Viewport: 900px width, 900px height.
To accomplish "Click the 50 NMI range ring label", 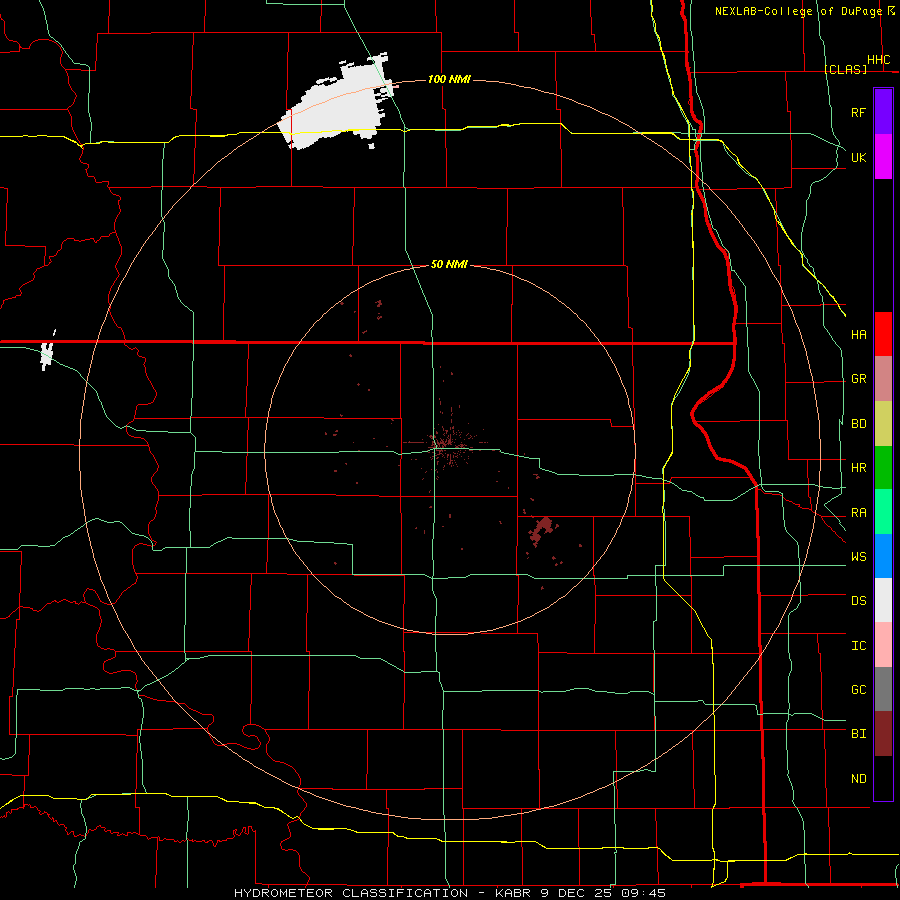I will [x=449, y=264].
